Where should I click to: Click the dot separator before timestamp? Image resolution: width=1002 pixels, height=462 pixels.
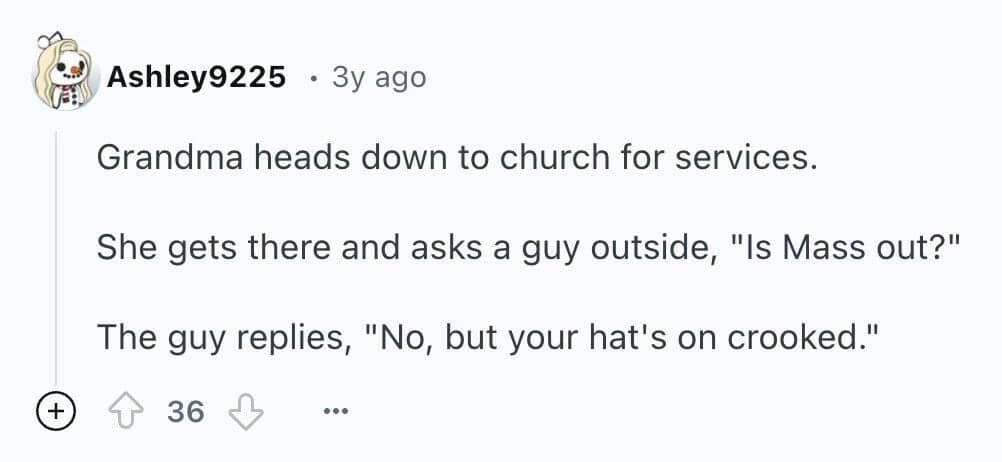click(313, 77)
